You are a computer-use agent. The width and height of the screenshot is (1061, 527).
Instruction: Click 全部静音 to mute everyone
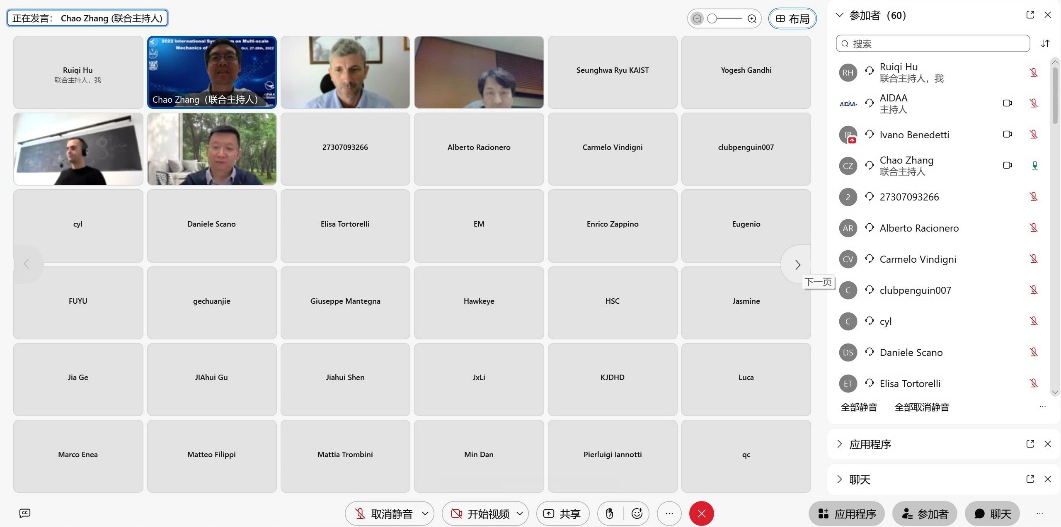click(x=859, y=407)
